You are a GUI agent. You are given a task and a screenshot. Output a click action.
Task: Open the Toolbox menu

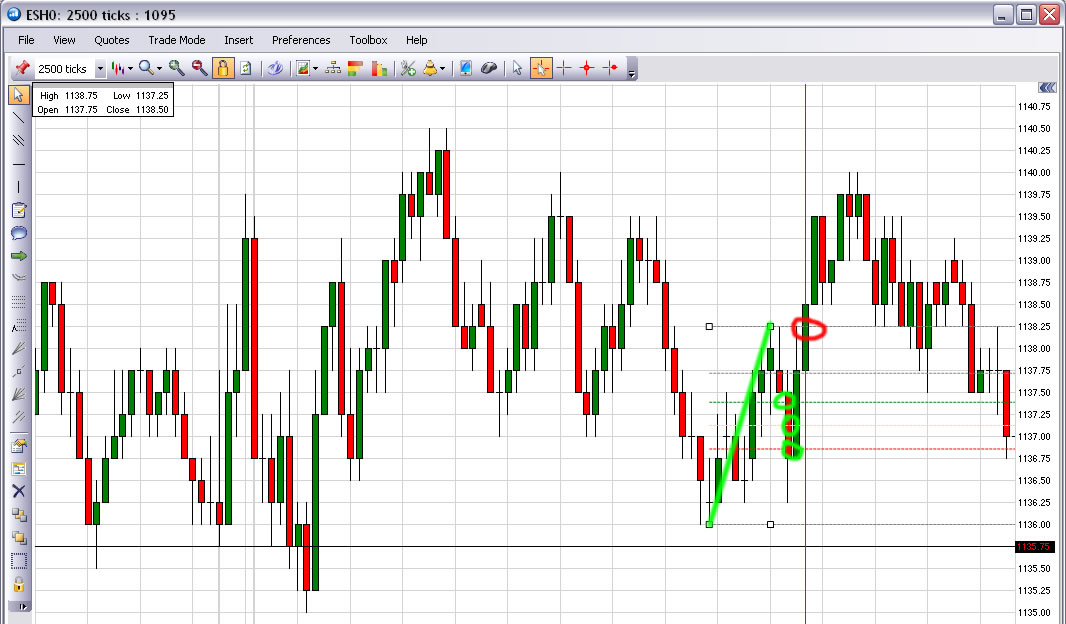pyautogui.click(x=368, y=40)
